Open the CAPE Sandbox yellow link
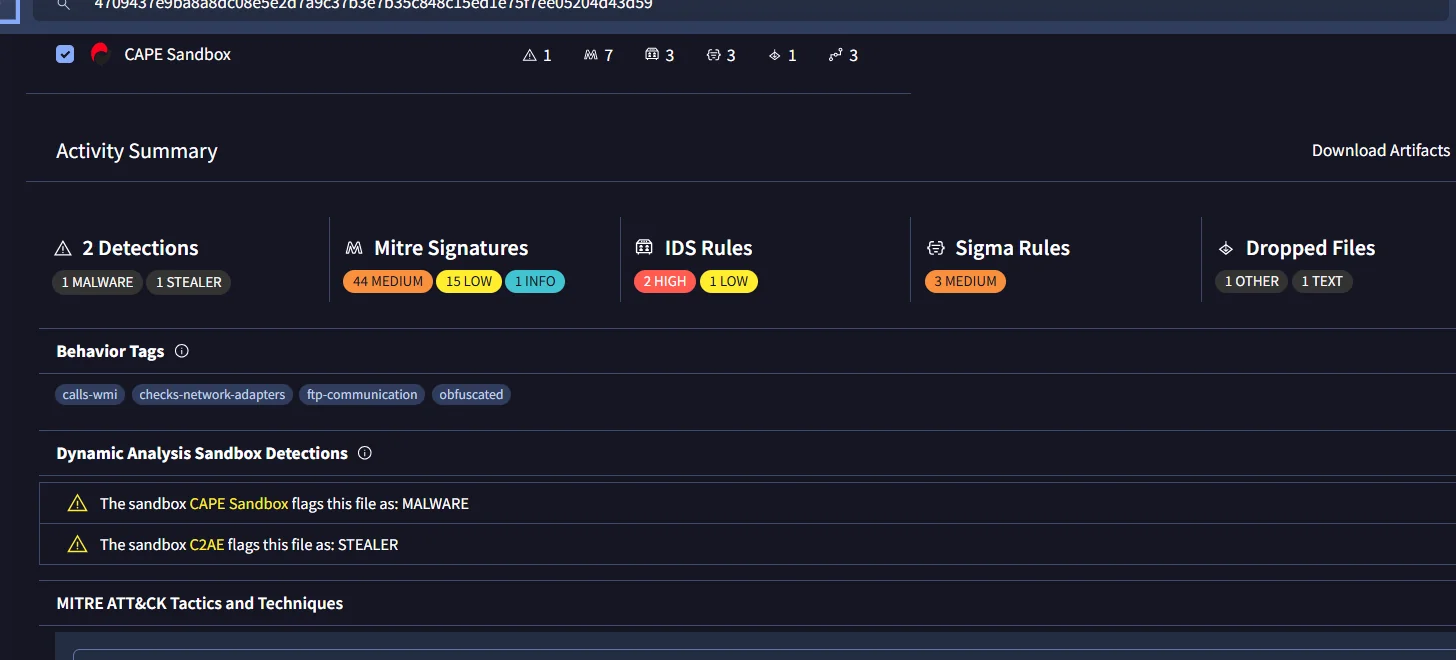 point(239,504)
